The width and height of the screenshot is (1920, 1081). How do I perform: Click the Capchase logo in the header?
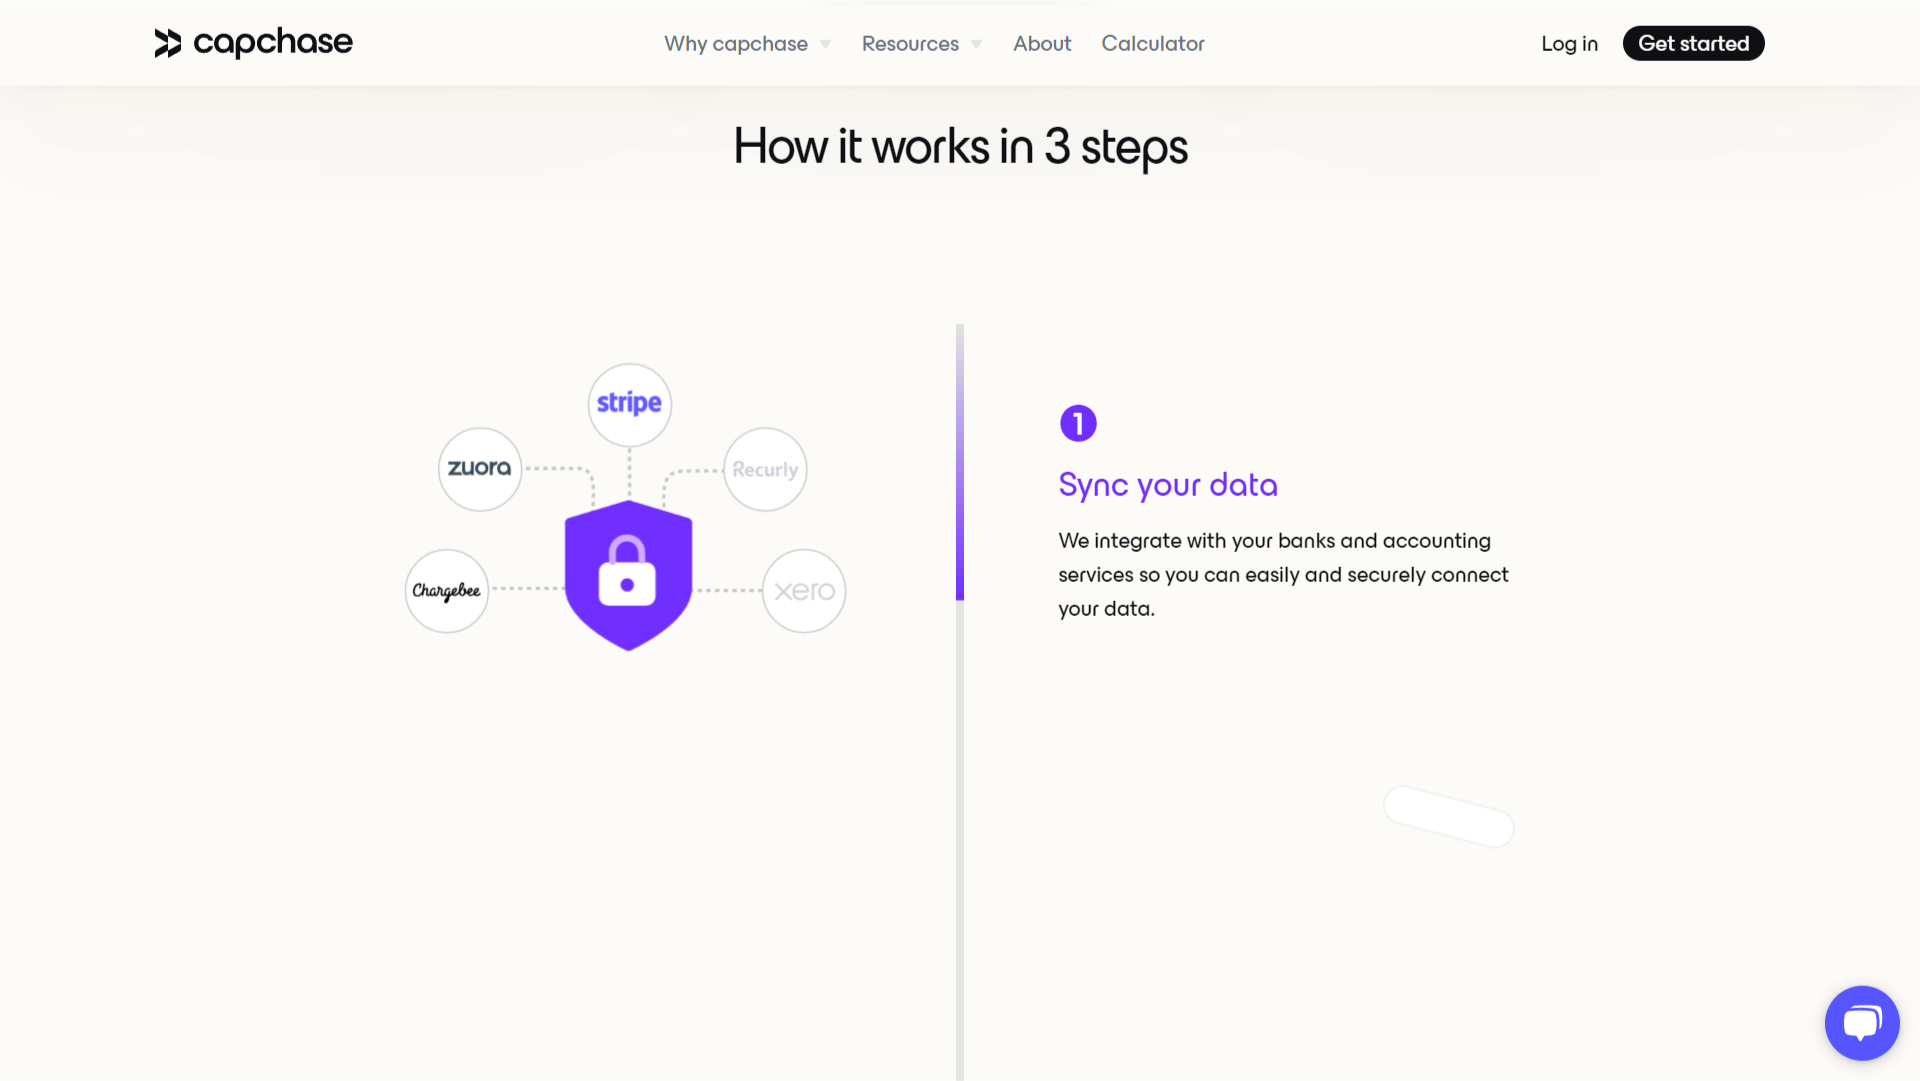253,43
